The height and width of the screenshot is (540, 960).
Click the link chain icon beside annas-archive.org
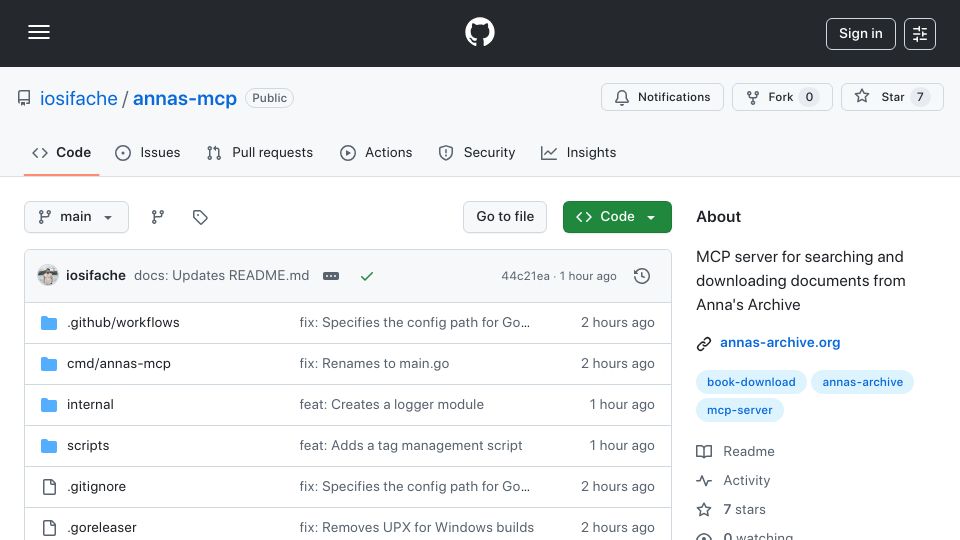point(704,343)
